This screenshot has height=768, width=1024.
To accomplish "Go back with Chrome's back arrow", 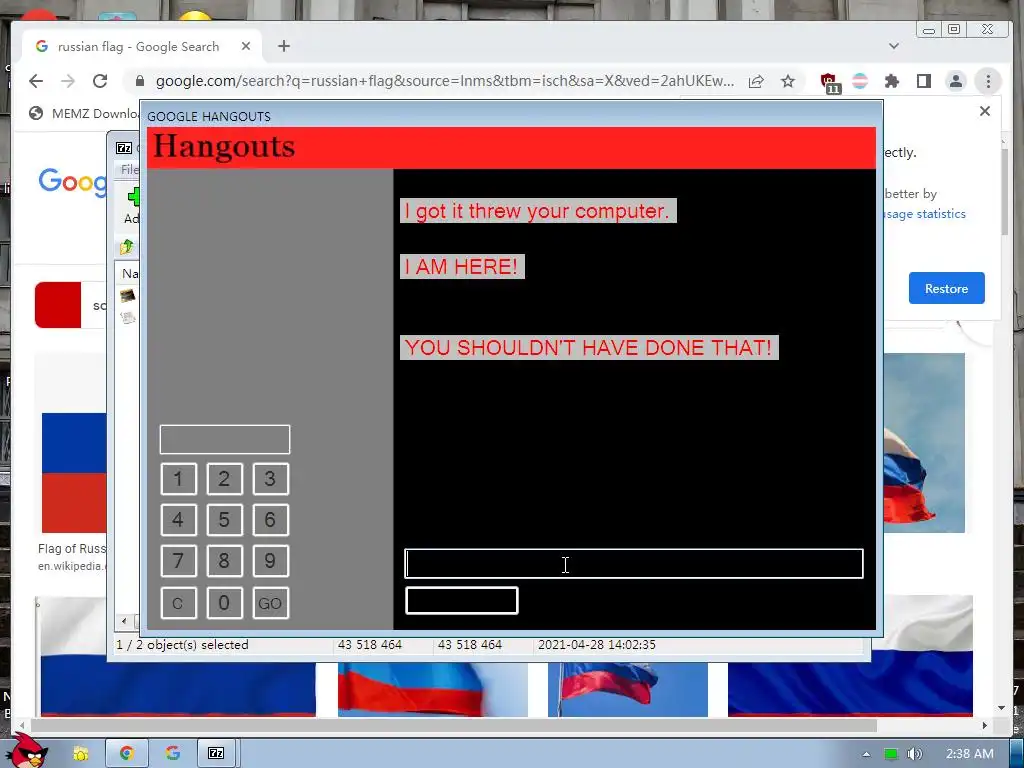I will 36,81.
